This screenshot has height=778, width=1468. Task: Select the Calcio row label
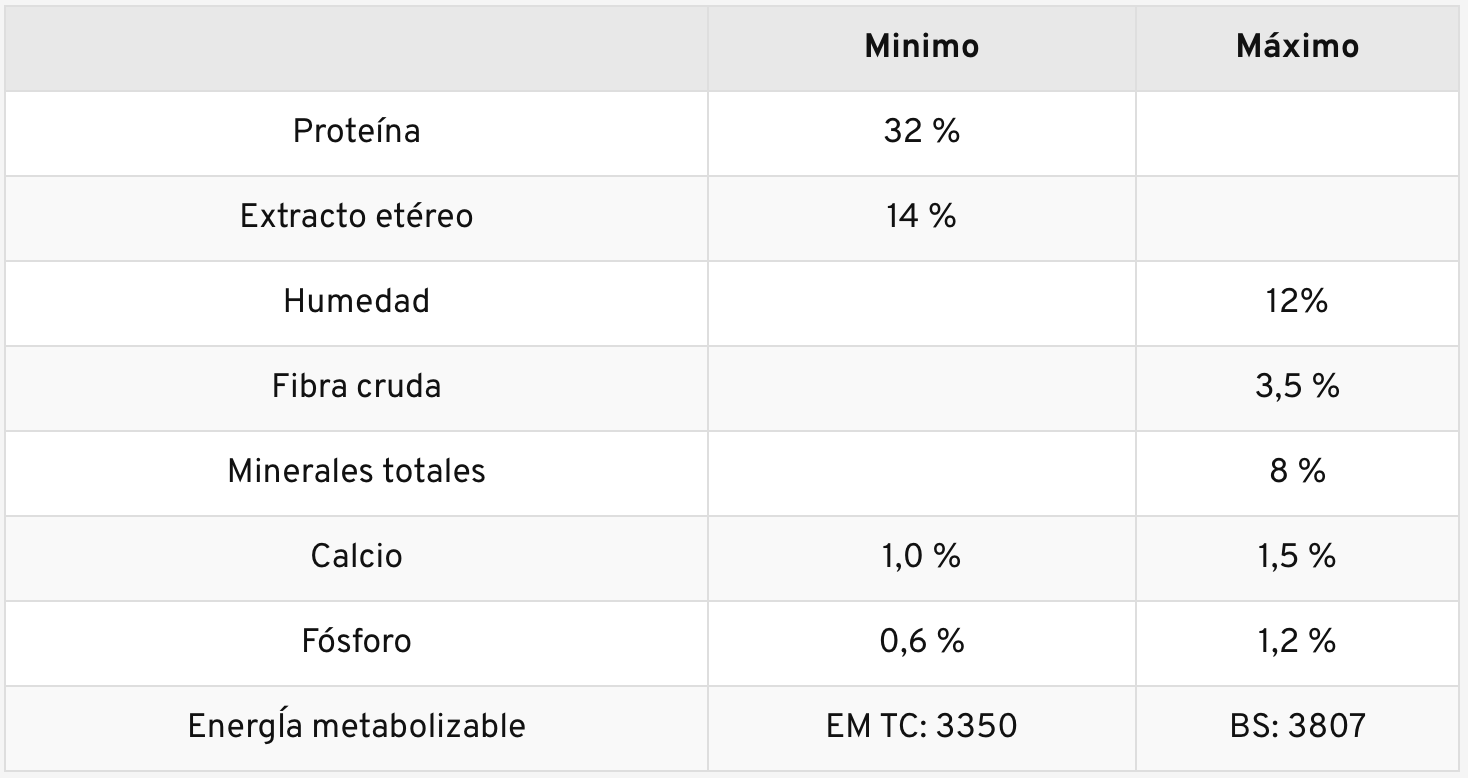(x=356, y=556)
